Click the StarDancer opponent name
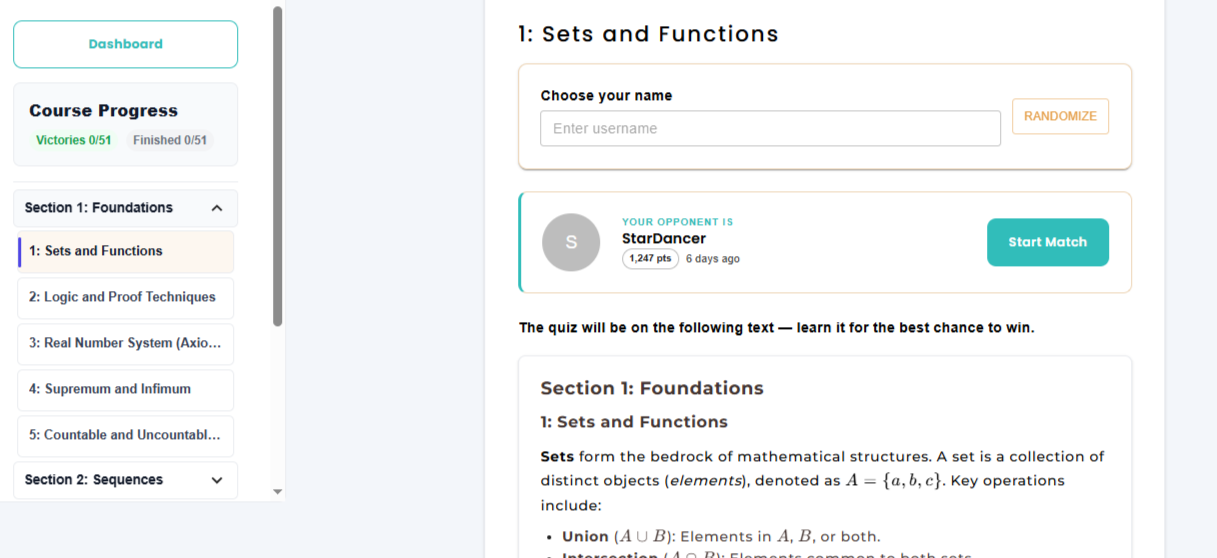The width and height of the screenshot is (1217, 558). (x=664, y=239)
